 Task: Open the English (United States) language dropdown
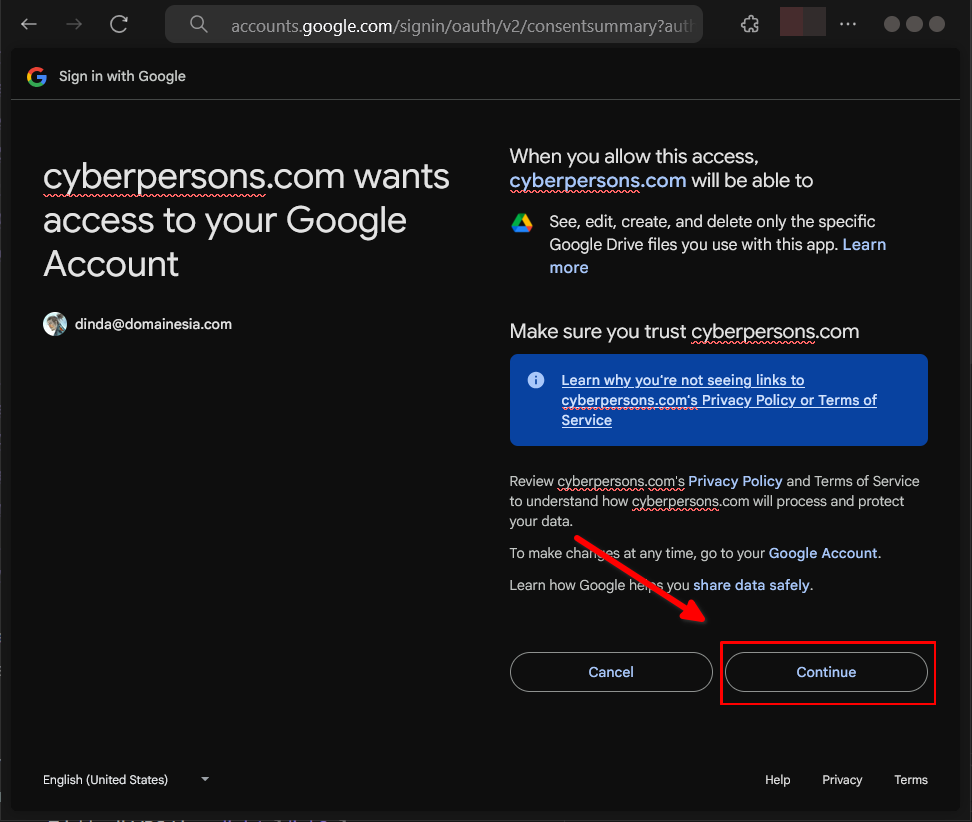[126, 779]
